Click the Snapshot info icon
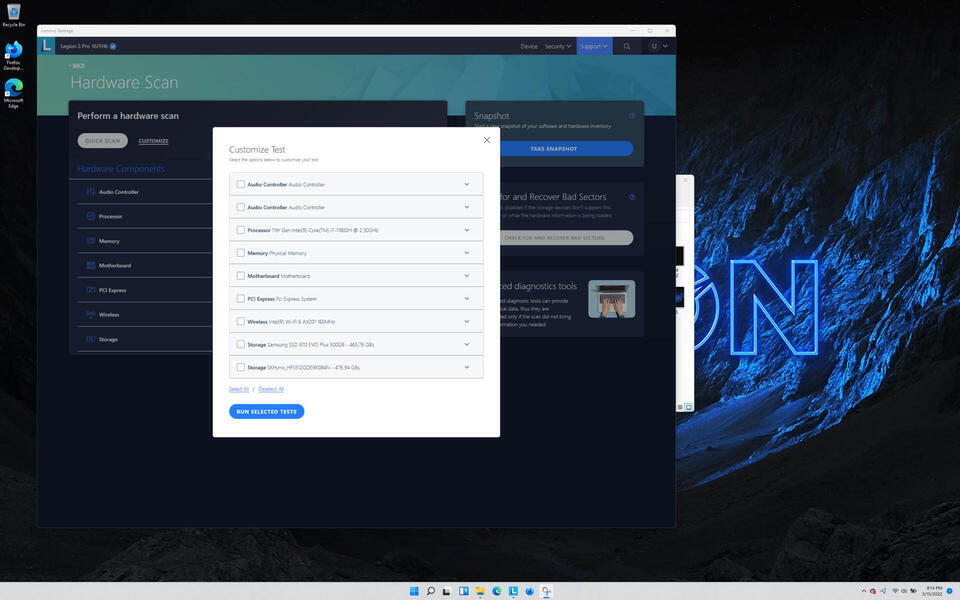Image resolution: width=960 pixels, height=600 pixels. [632, 116]
